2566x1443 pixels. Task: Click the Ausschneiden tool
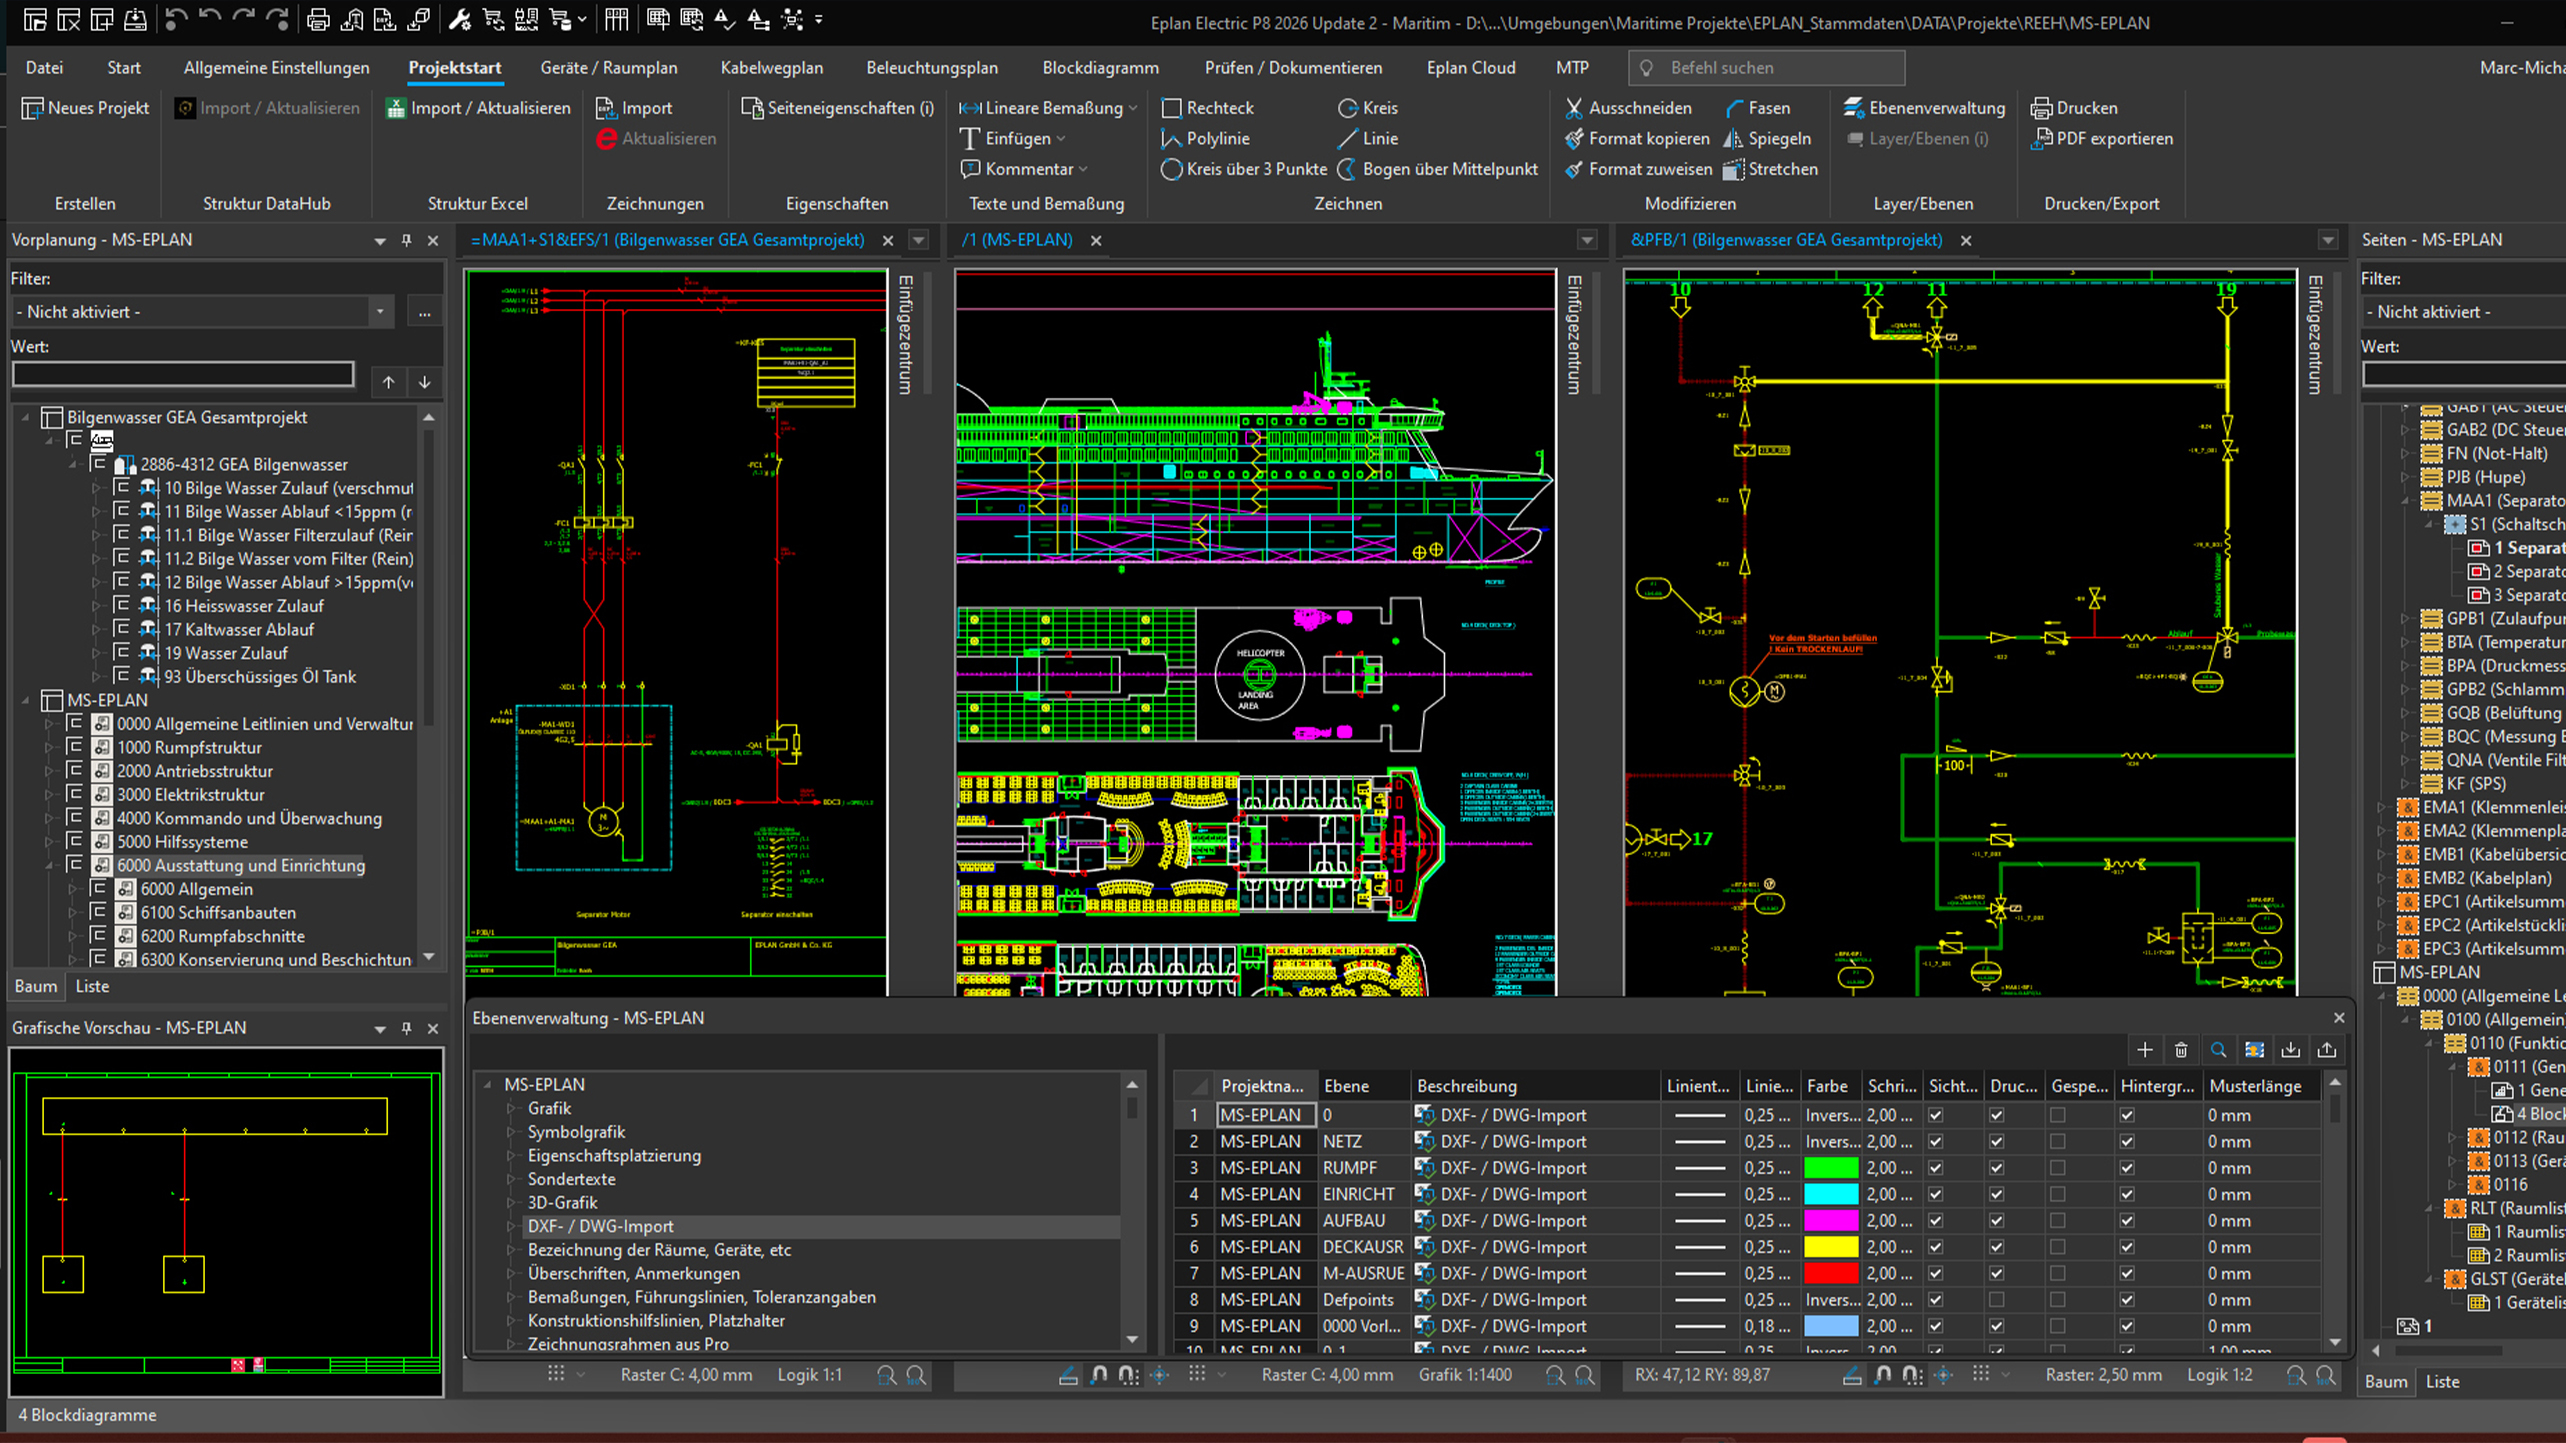point(1628,108)
